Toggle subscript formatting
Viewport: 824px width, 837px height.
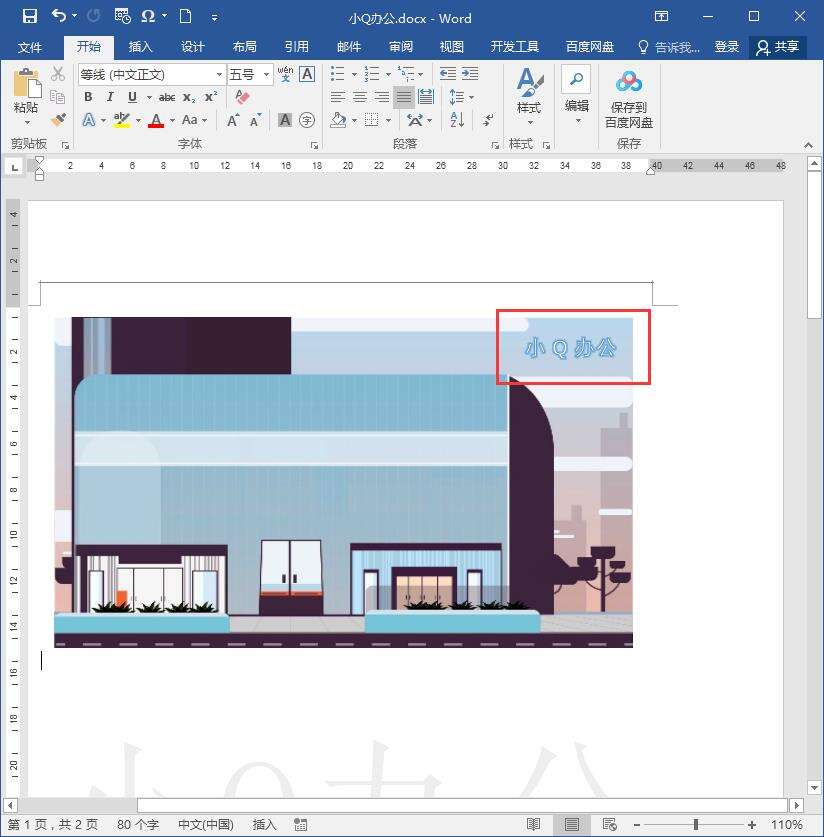(189, 97)
